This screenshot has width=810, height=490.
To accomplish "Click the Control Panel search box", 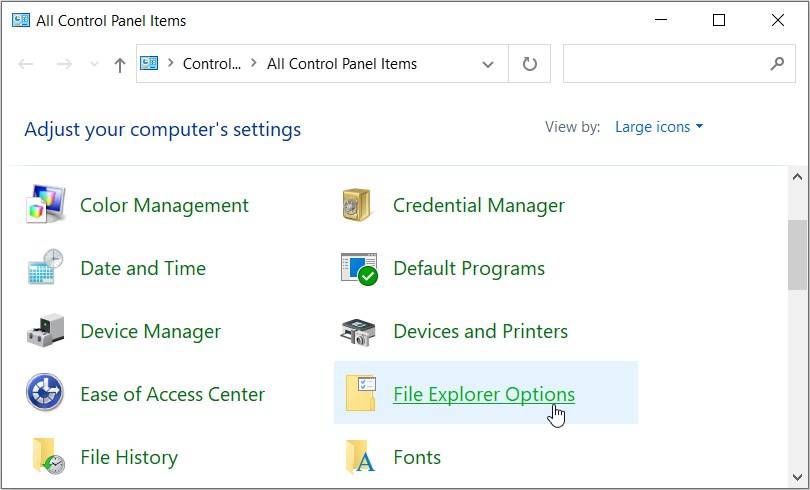I will 665,64.
